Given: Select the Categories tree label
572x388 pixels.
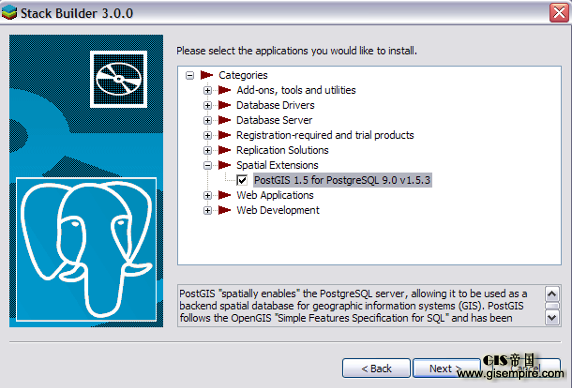Looking at the screenshot, I should coord(243,75).
